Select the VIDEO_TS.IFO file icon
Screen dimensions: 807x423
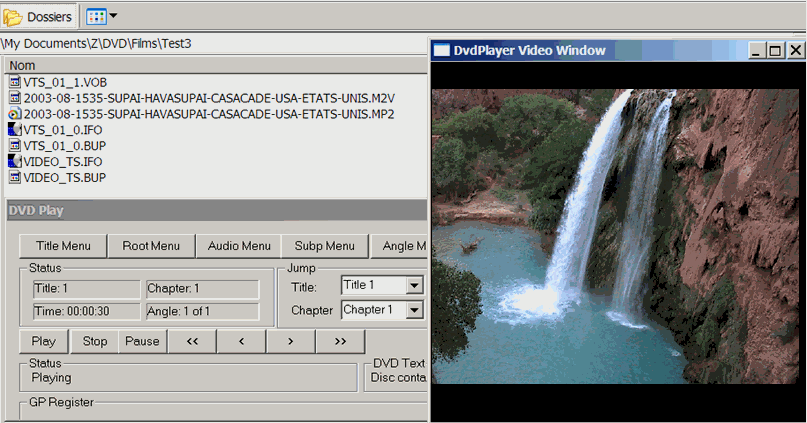[x=15, y=161]
